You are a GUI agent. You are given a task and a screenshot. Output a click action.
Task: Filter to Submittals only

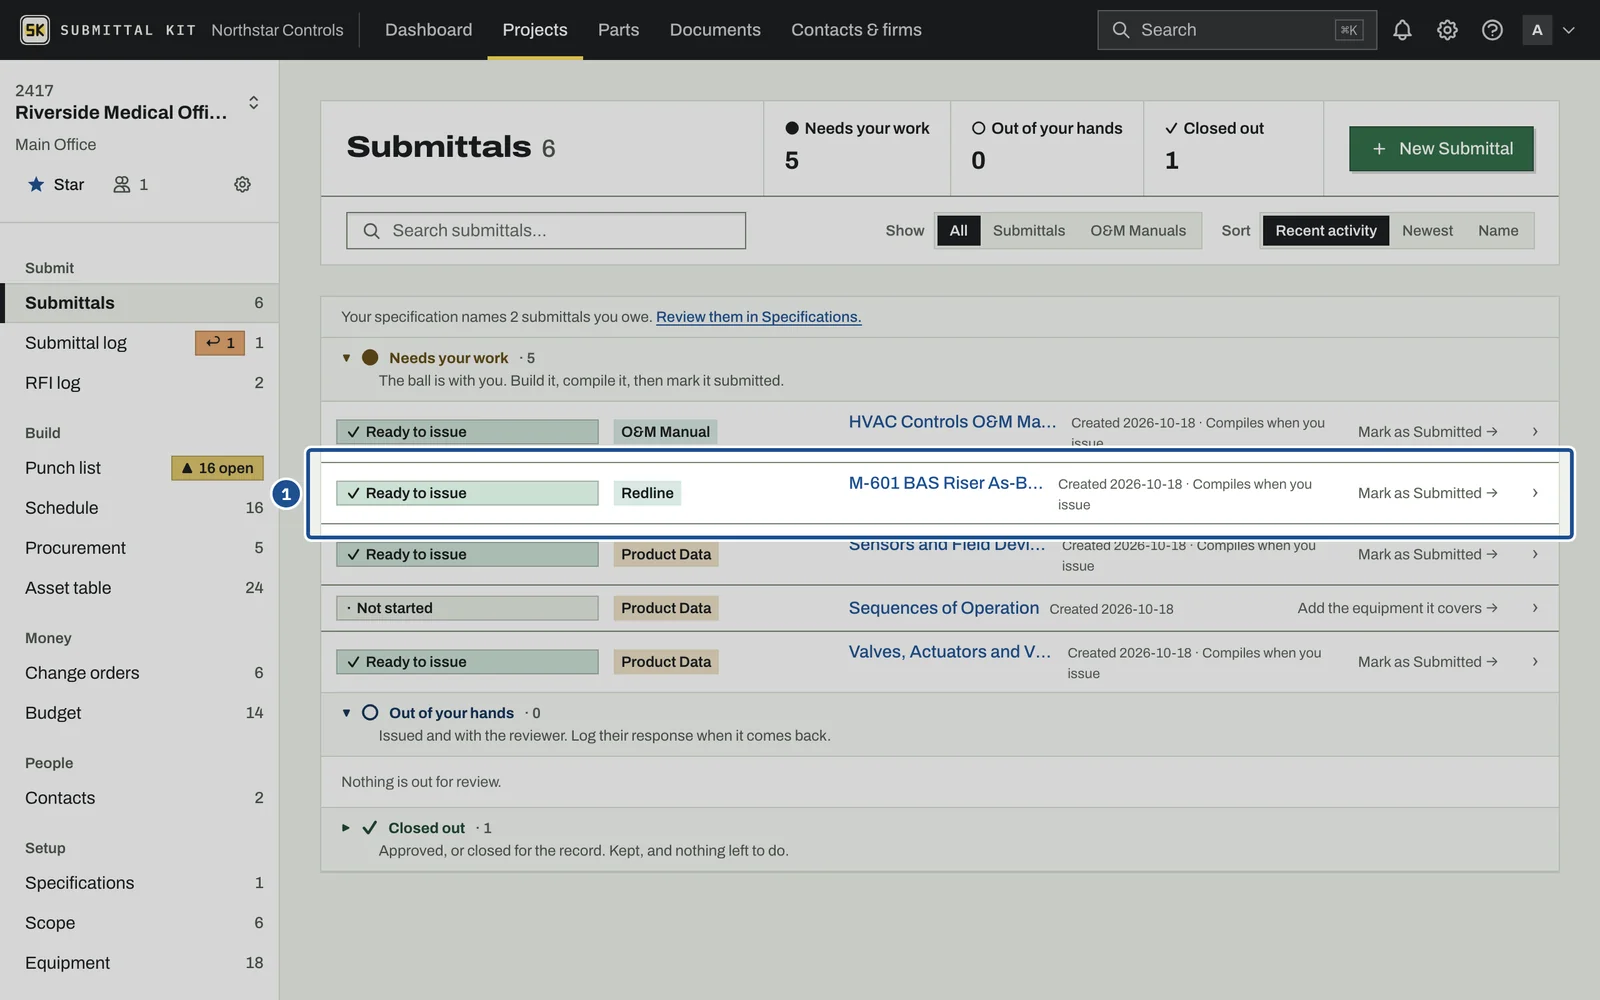[x=1029, y=231]
